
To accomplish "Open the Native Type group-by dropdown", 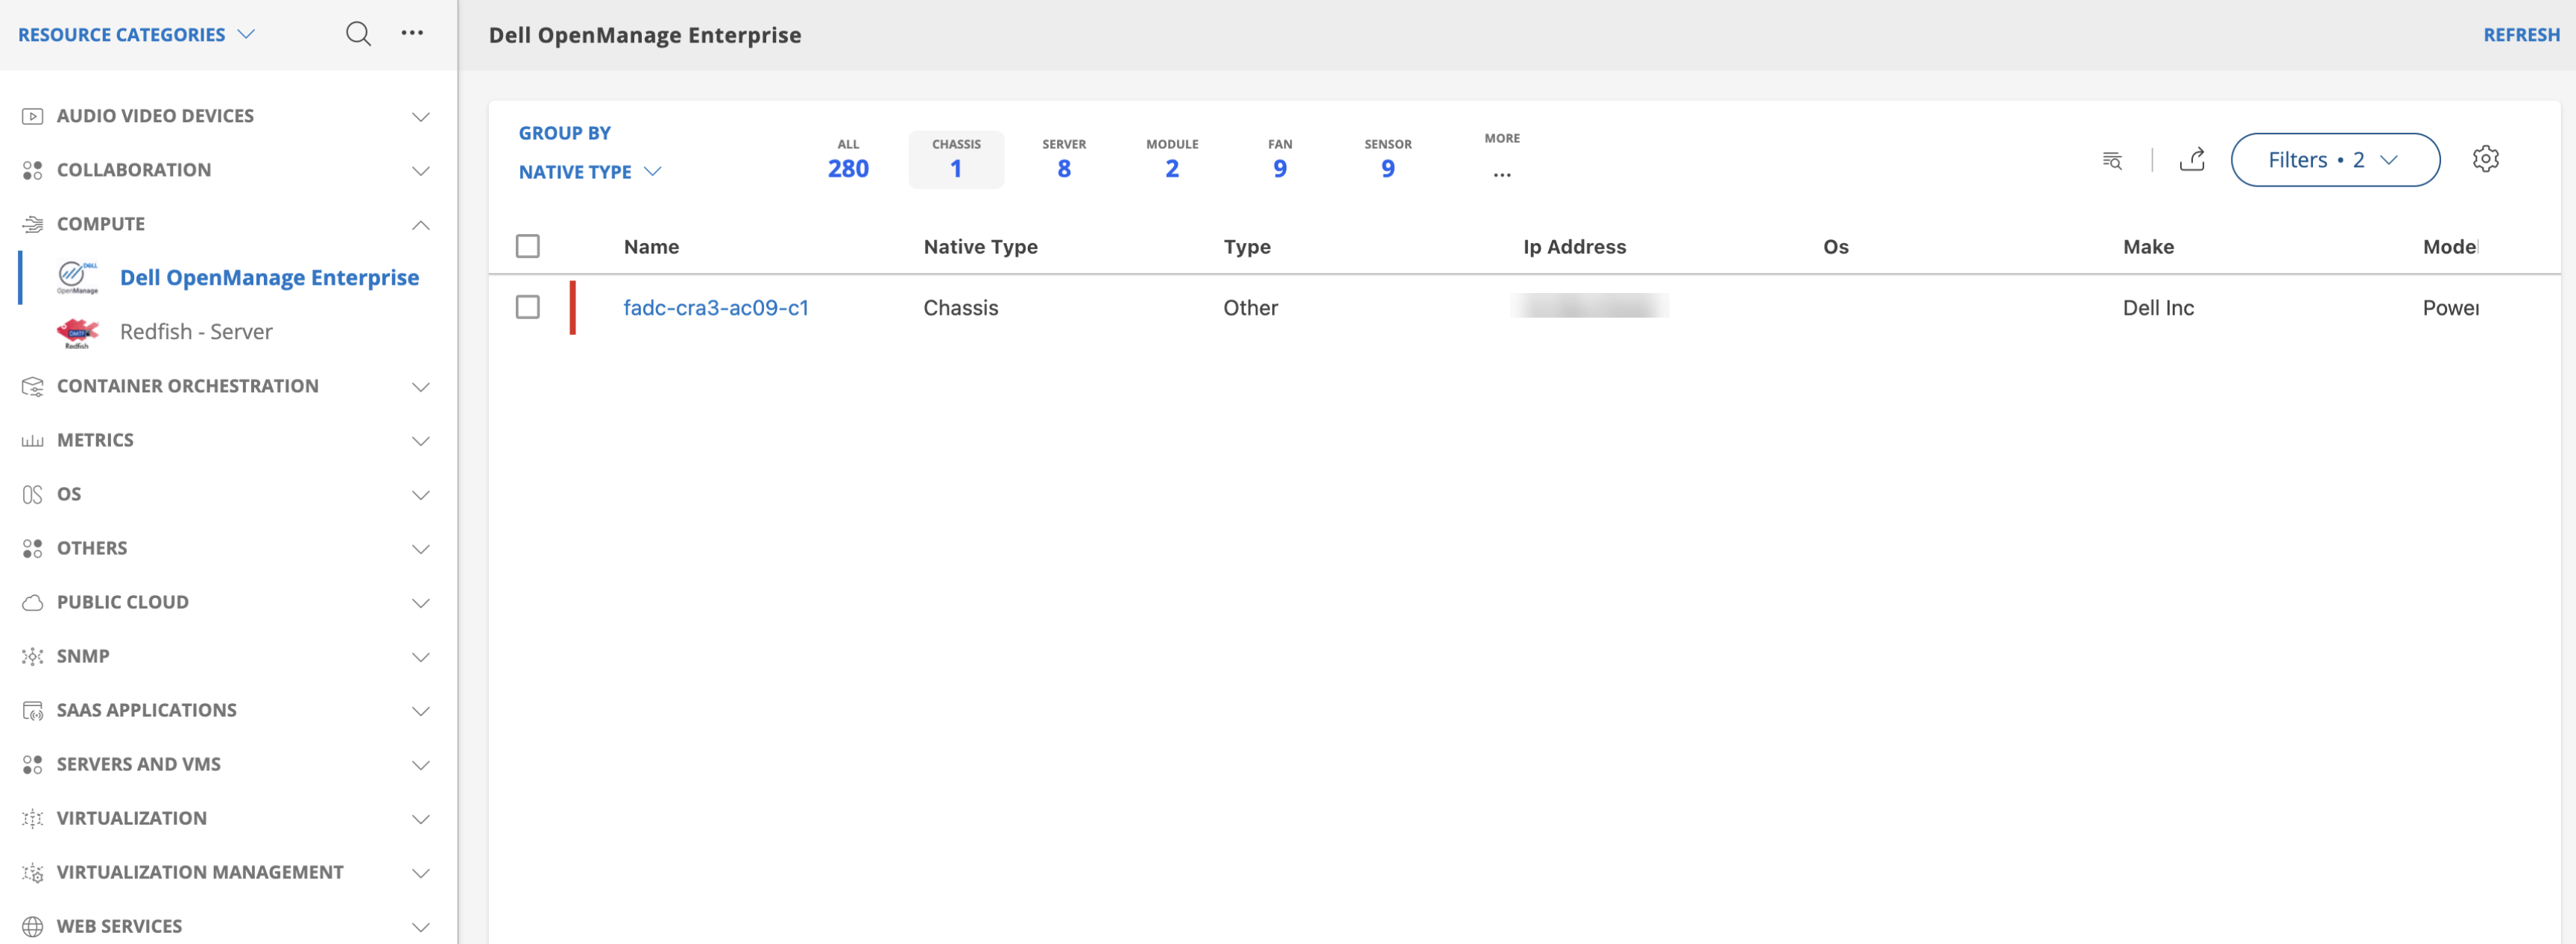I will [x=589, y=171].
